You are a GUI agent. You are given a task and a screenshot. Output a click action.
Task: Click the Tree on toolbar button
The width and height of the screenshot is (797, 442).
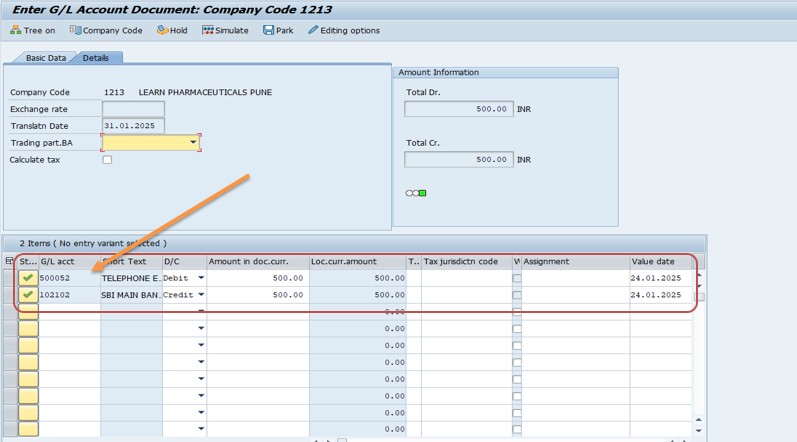click(x=33, y=30)
